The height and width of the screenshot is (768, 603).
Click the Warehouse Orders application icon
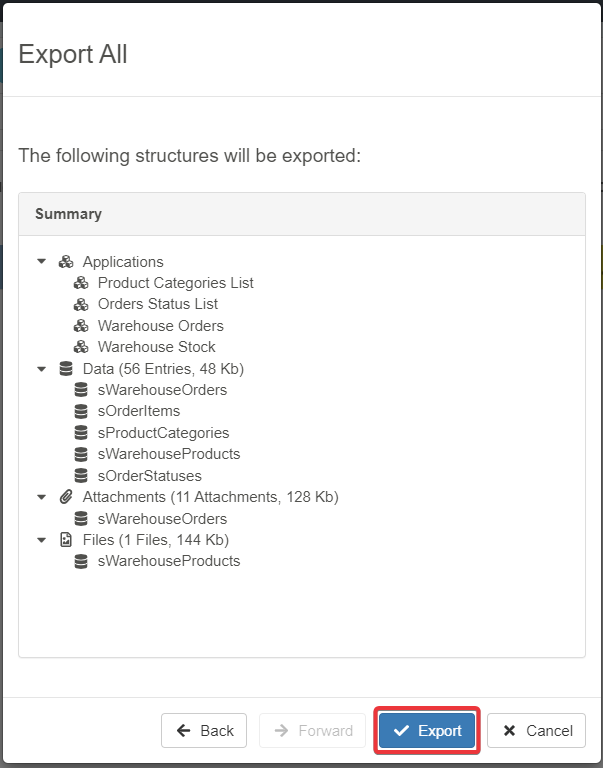81,326
